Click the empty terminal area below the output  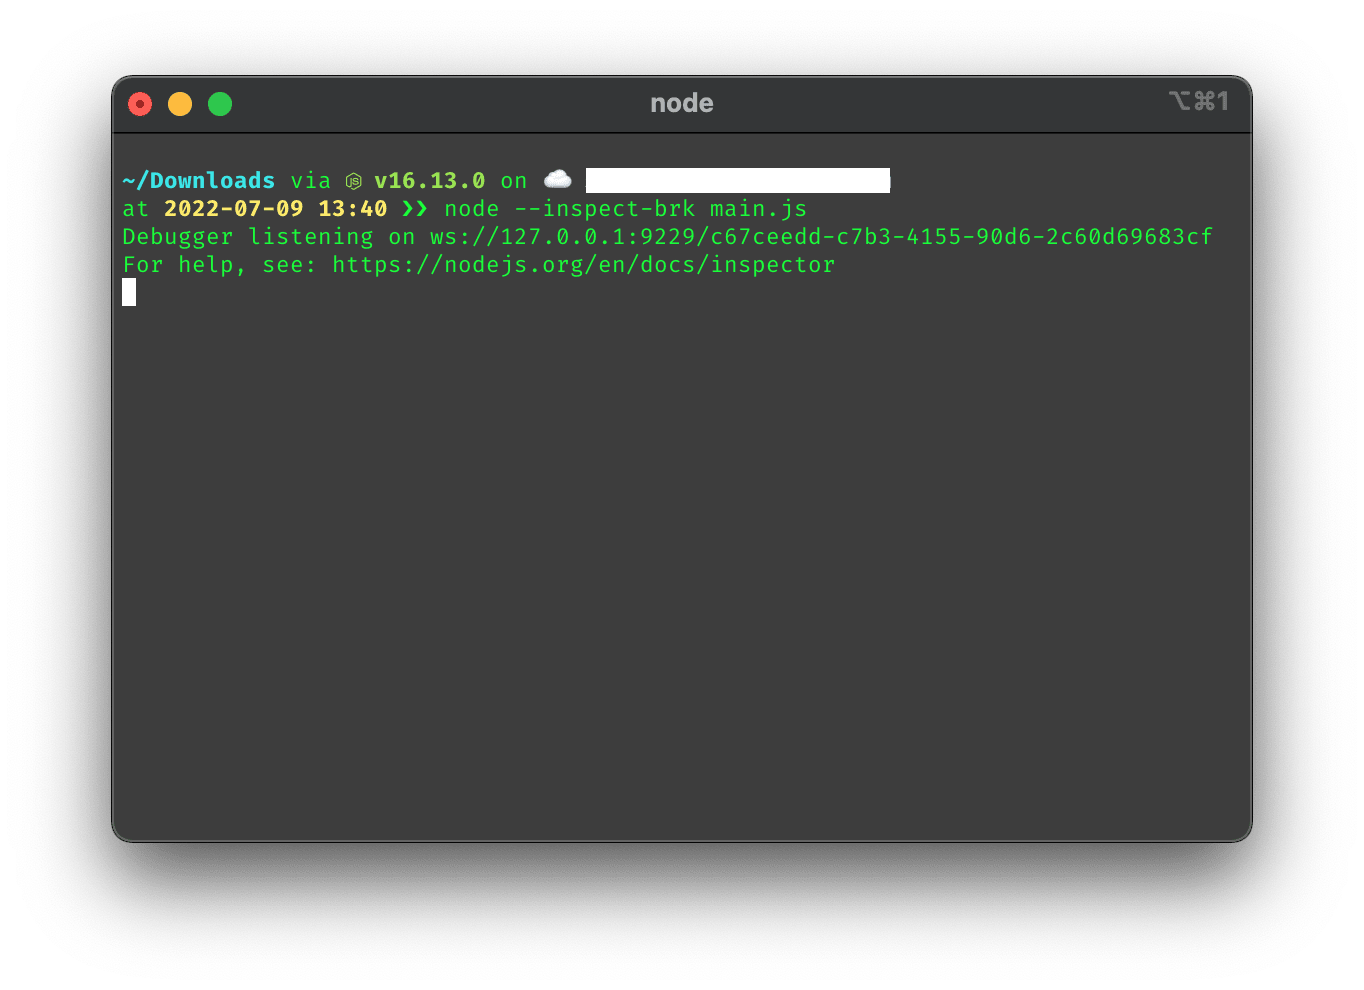click(680, 550)
